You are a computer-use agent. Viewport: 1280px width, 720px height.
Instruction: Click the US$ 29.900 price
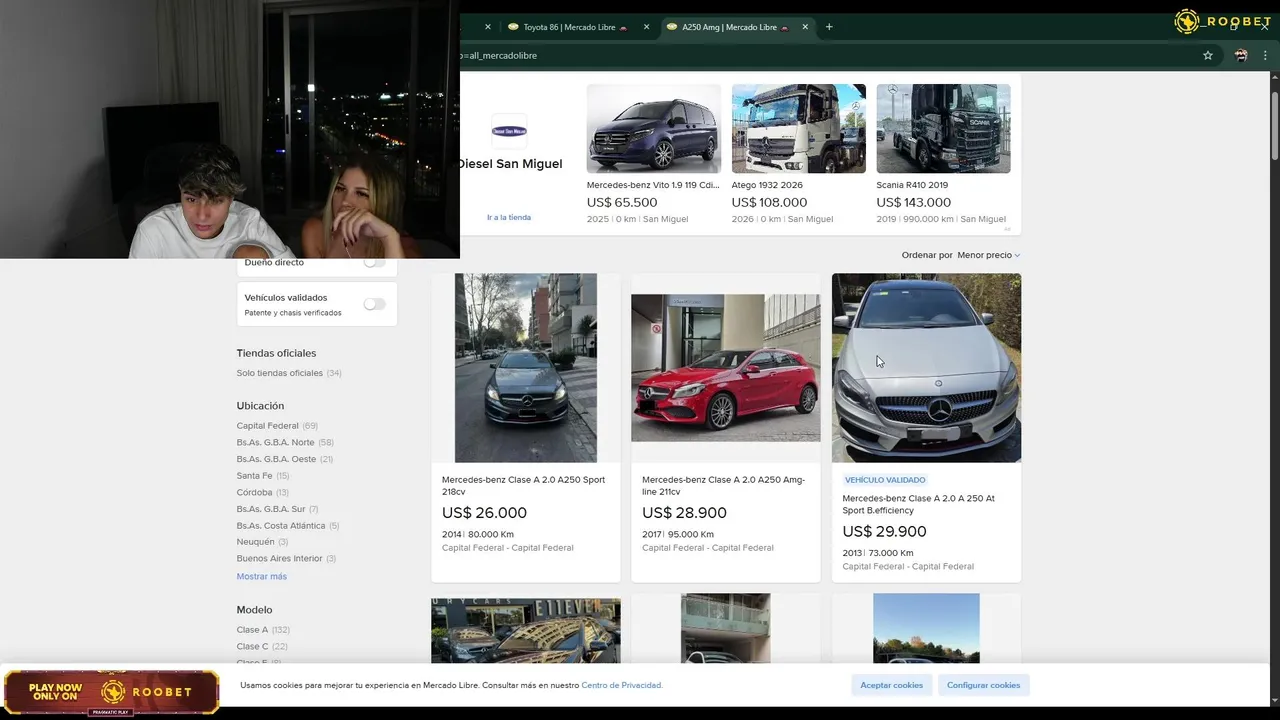pos(884,532)
